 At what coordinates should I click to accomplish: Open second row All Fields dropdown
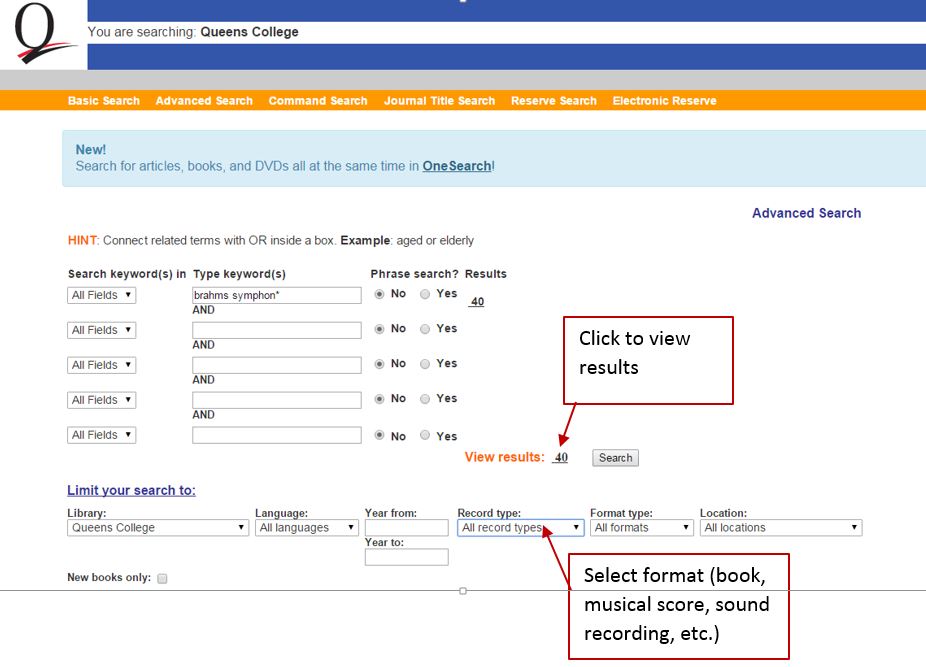click(102, 330)
